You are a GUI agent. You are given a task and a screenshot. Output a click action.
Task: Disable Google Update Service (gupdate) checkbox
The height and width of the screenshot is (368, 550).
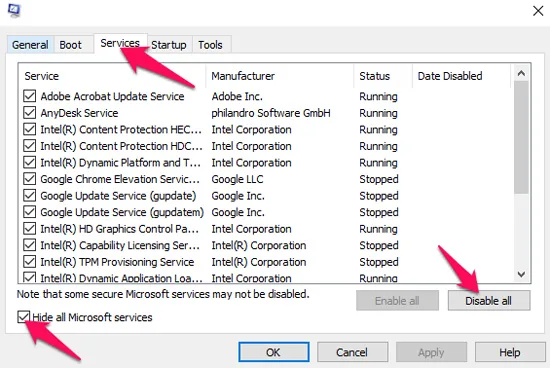tap(29, 196)
